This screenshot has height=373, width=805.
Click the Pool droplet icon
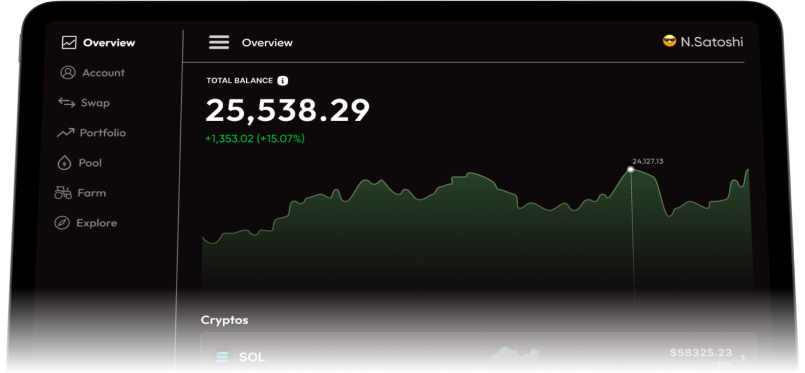64,163
